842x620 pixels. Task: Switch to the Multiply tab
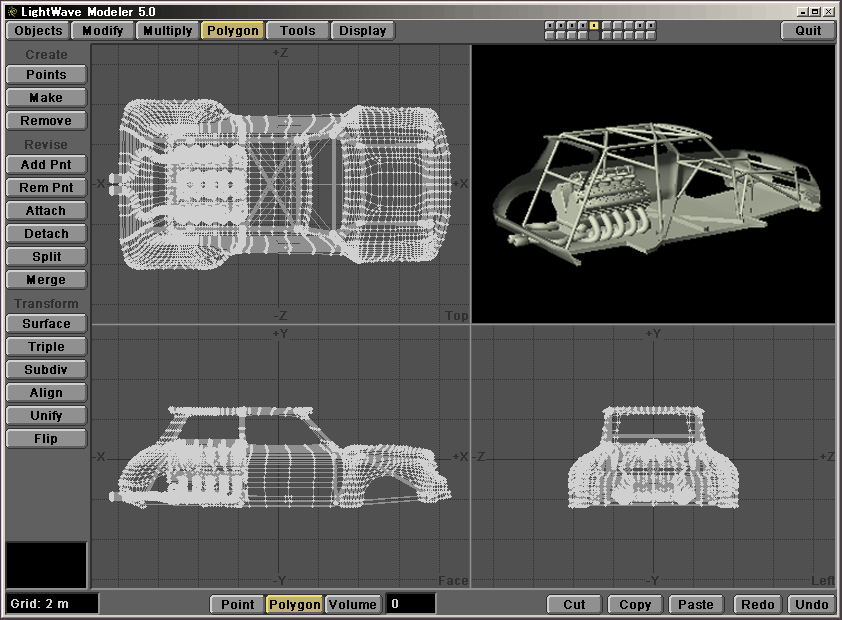(x=167, y=30)
